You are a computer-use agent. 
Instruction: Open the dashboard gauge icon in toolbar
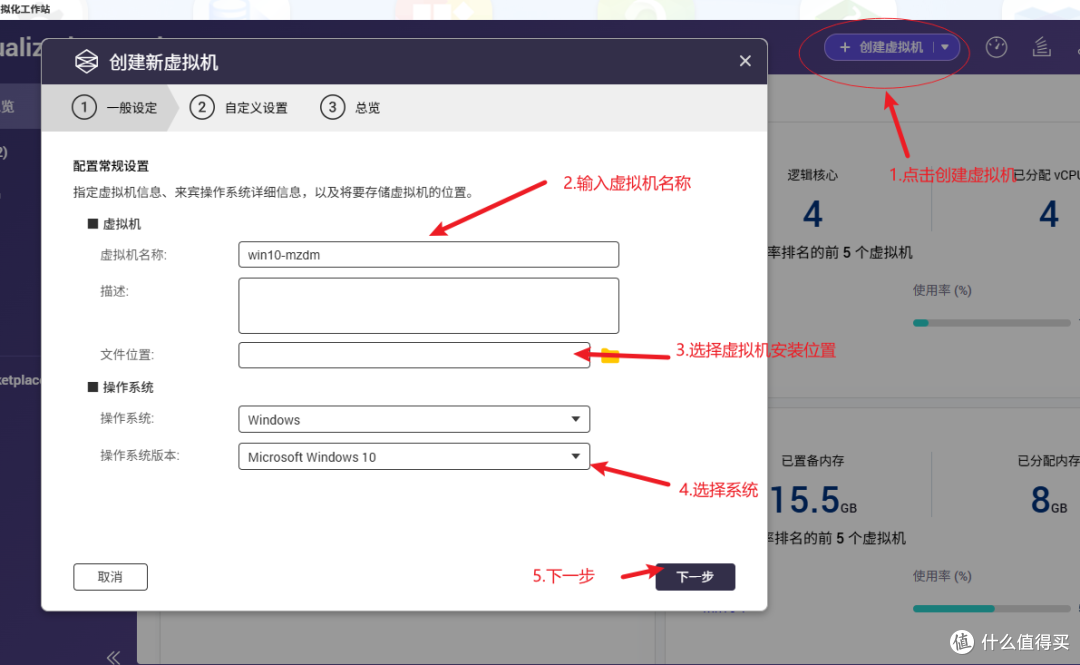[x=996, y=47]
